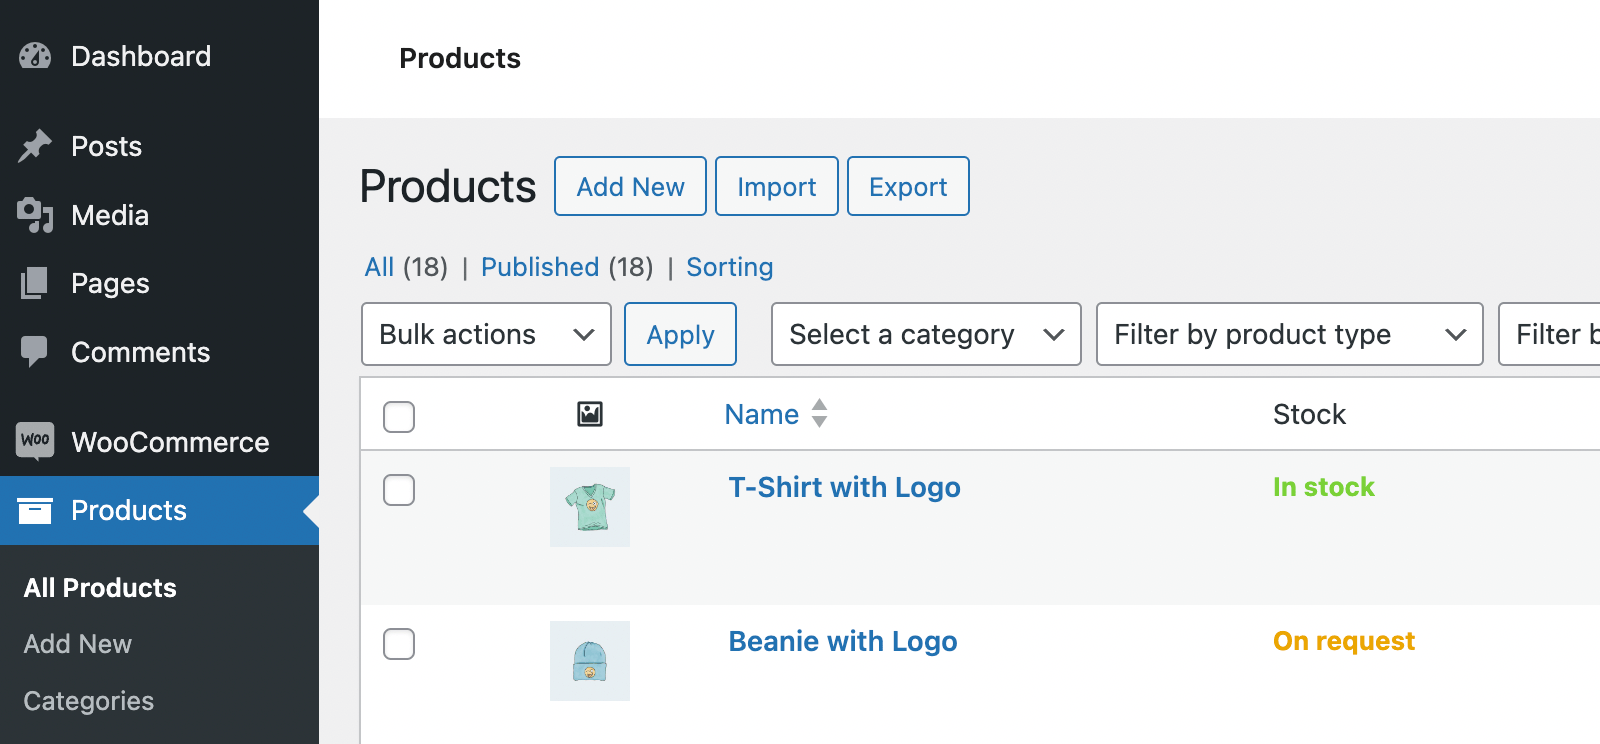This screenshot has height=744, width=1600.
Task: Apply the selected bulk action
Action: [680, 334]
